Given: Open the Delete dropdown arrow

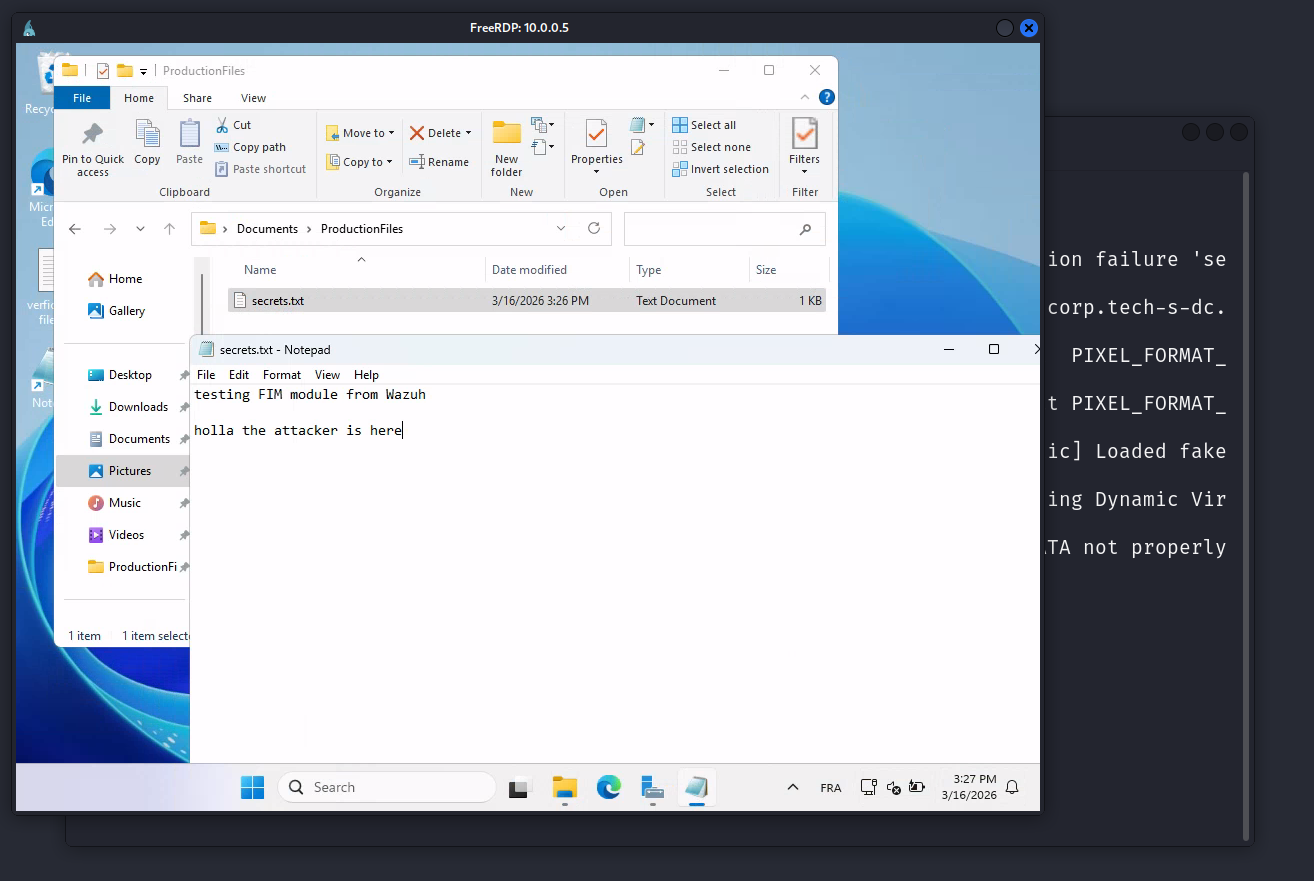Looking at the screenshot, I should tap(468, 133).
